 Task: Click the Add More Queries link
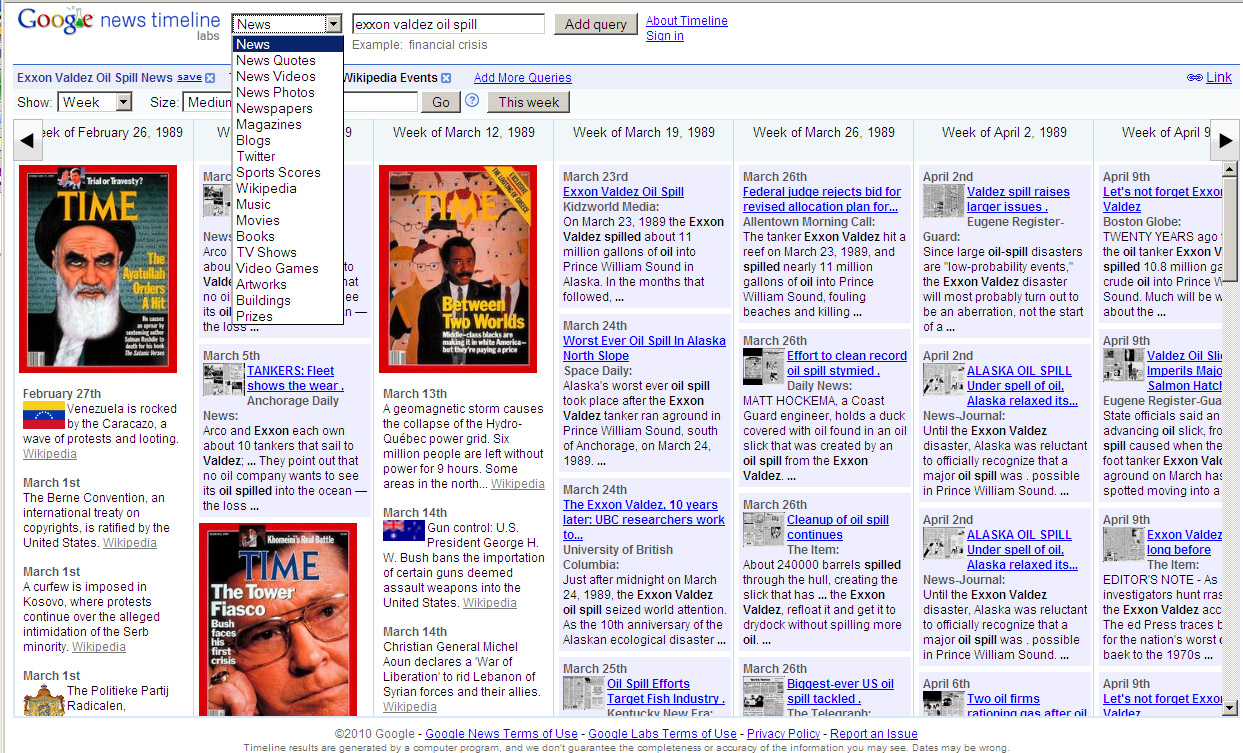[523, 78]
